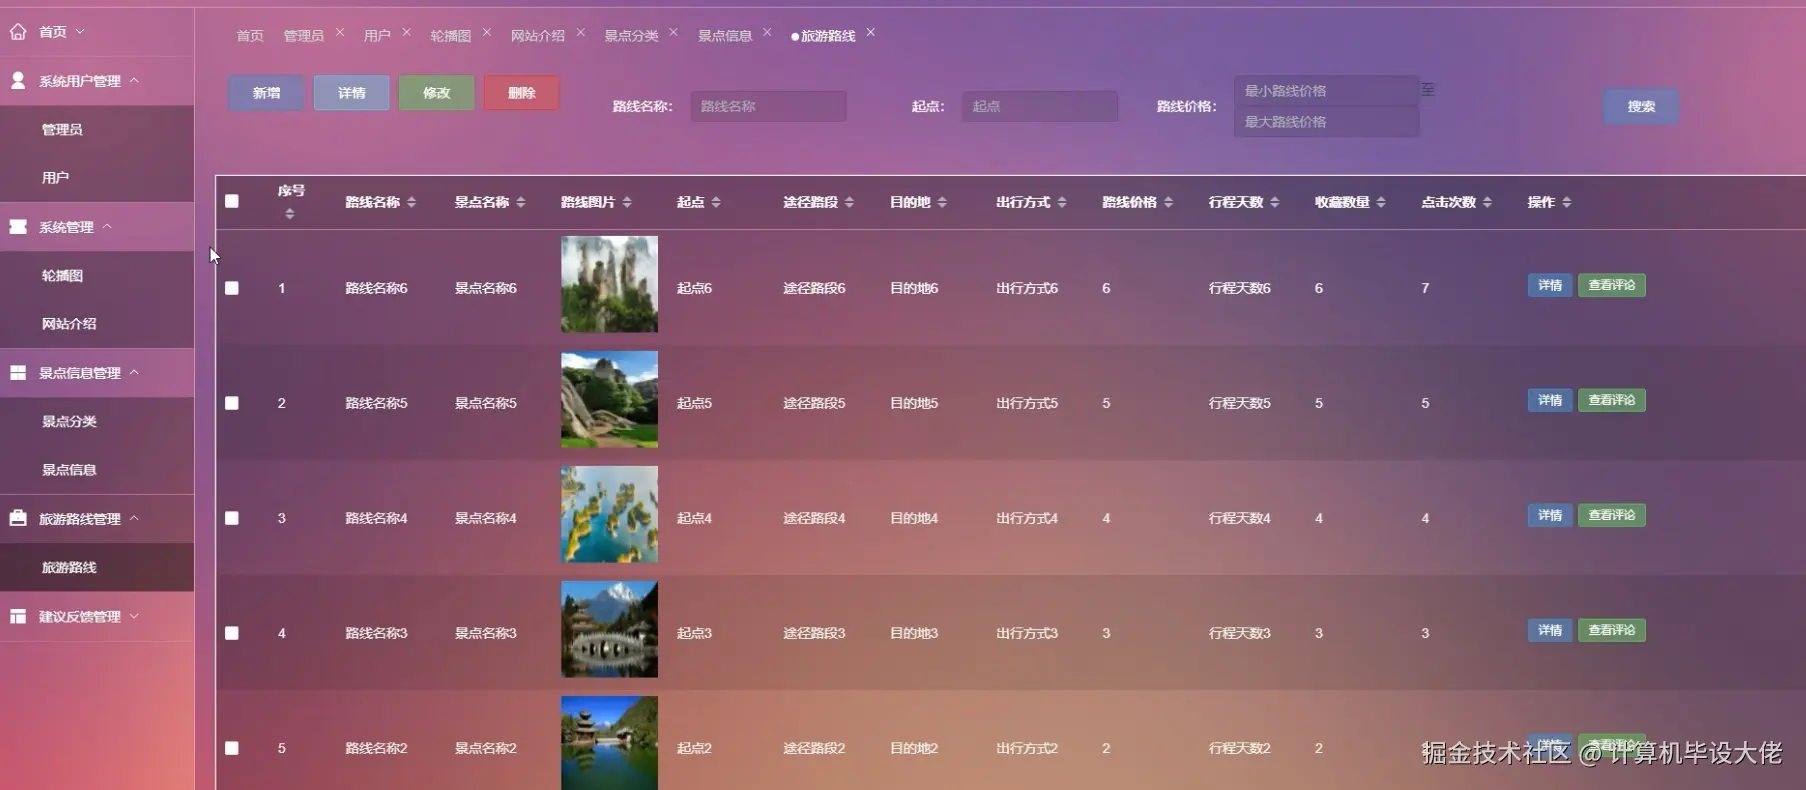
Task: Close the 轮播图 tab
Action: pos(487,32)
